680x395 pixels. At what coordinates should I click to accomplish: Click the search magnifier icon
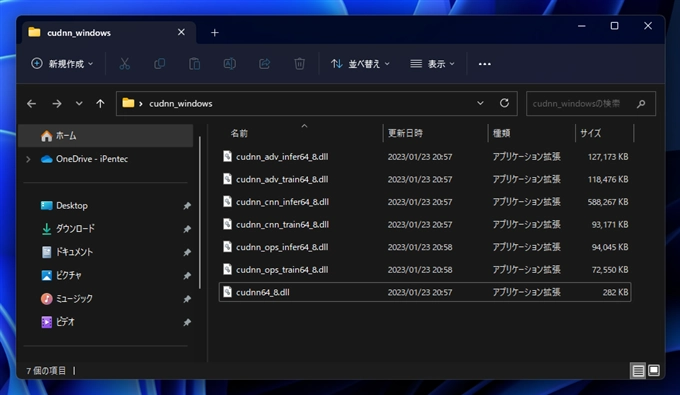(x=641, y=104)
